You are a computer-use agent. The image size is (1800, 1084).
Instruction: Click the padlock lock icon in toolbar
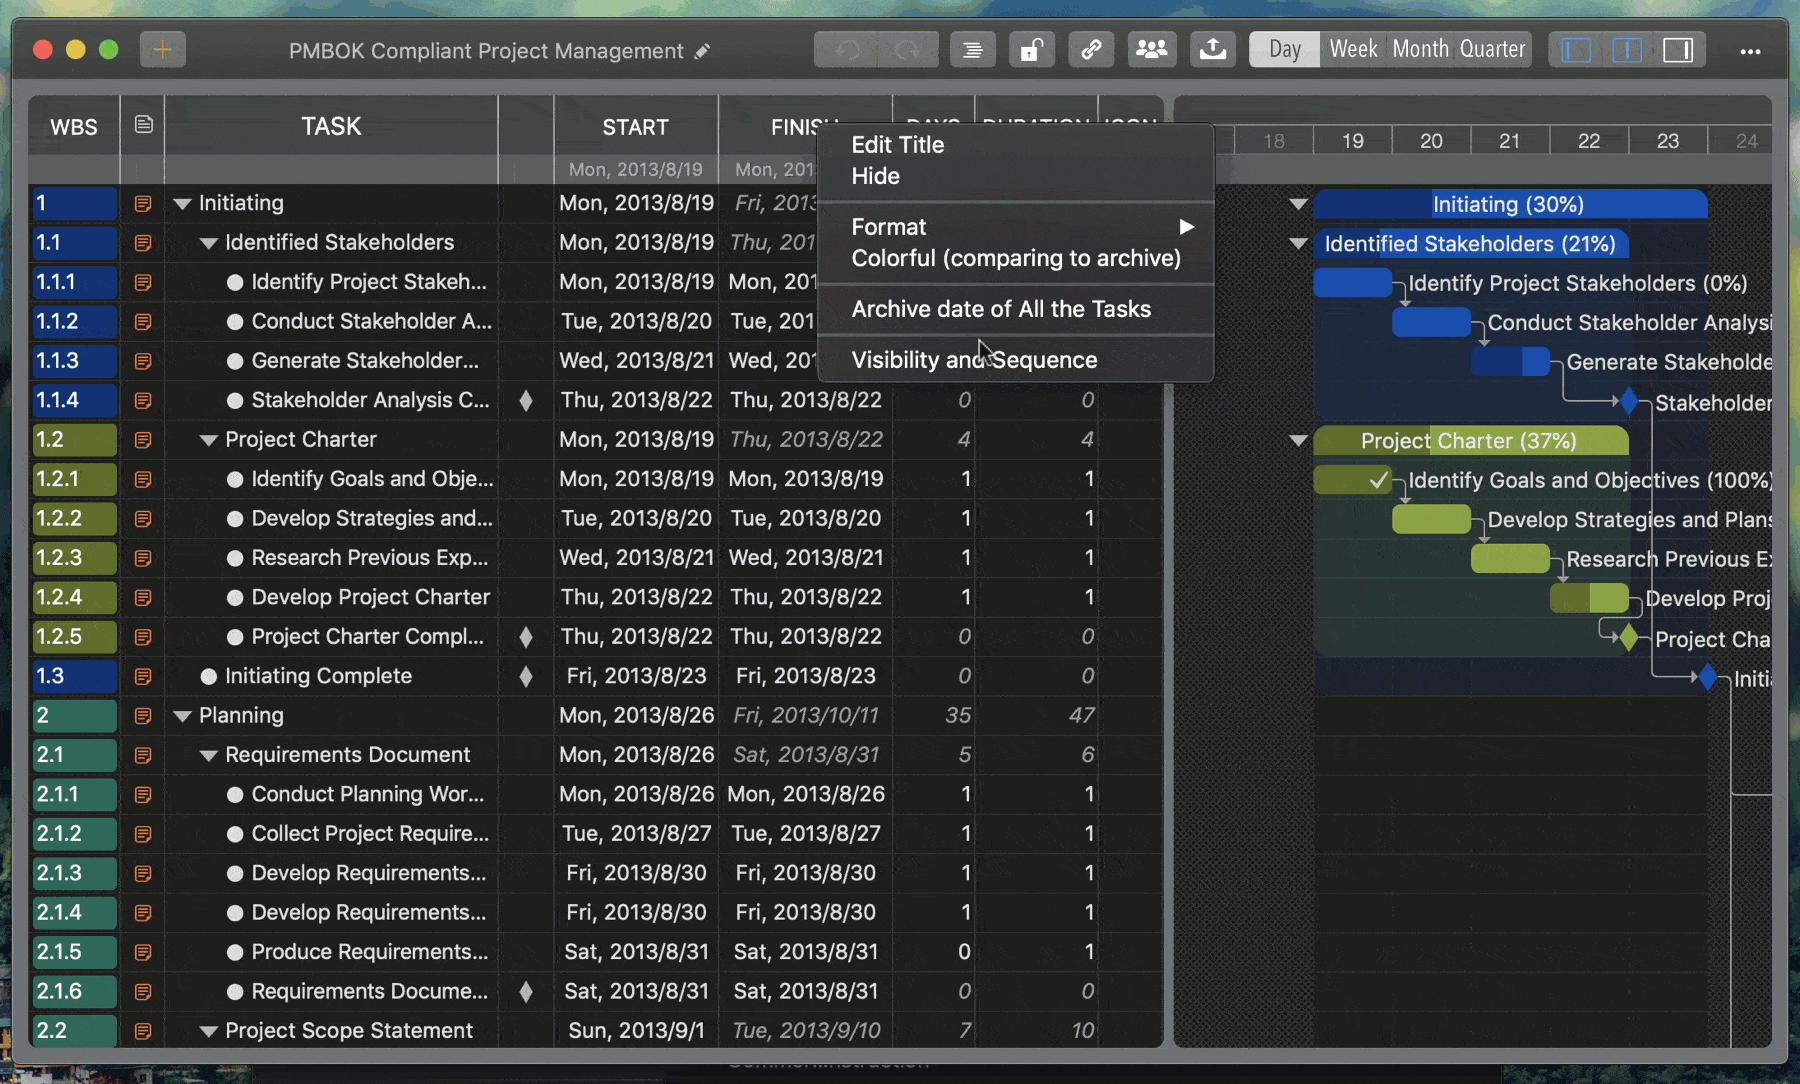coord(1031,49)
